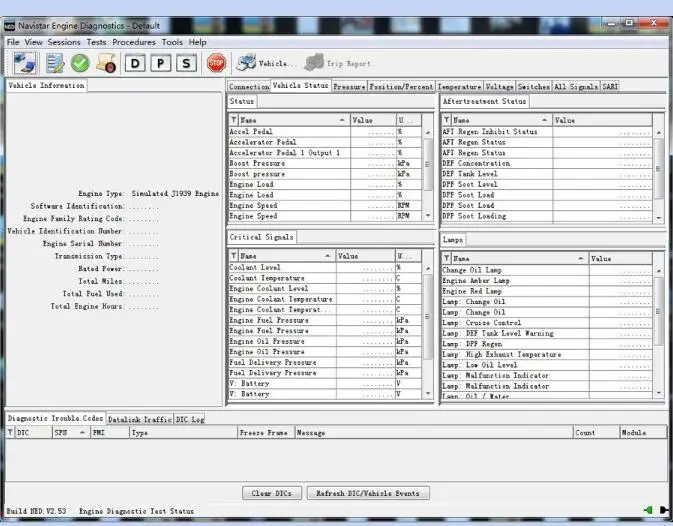Click the connect-to-vehicle laptop icon
Screen dimensions: 673x526
[24, 63]
